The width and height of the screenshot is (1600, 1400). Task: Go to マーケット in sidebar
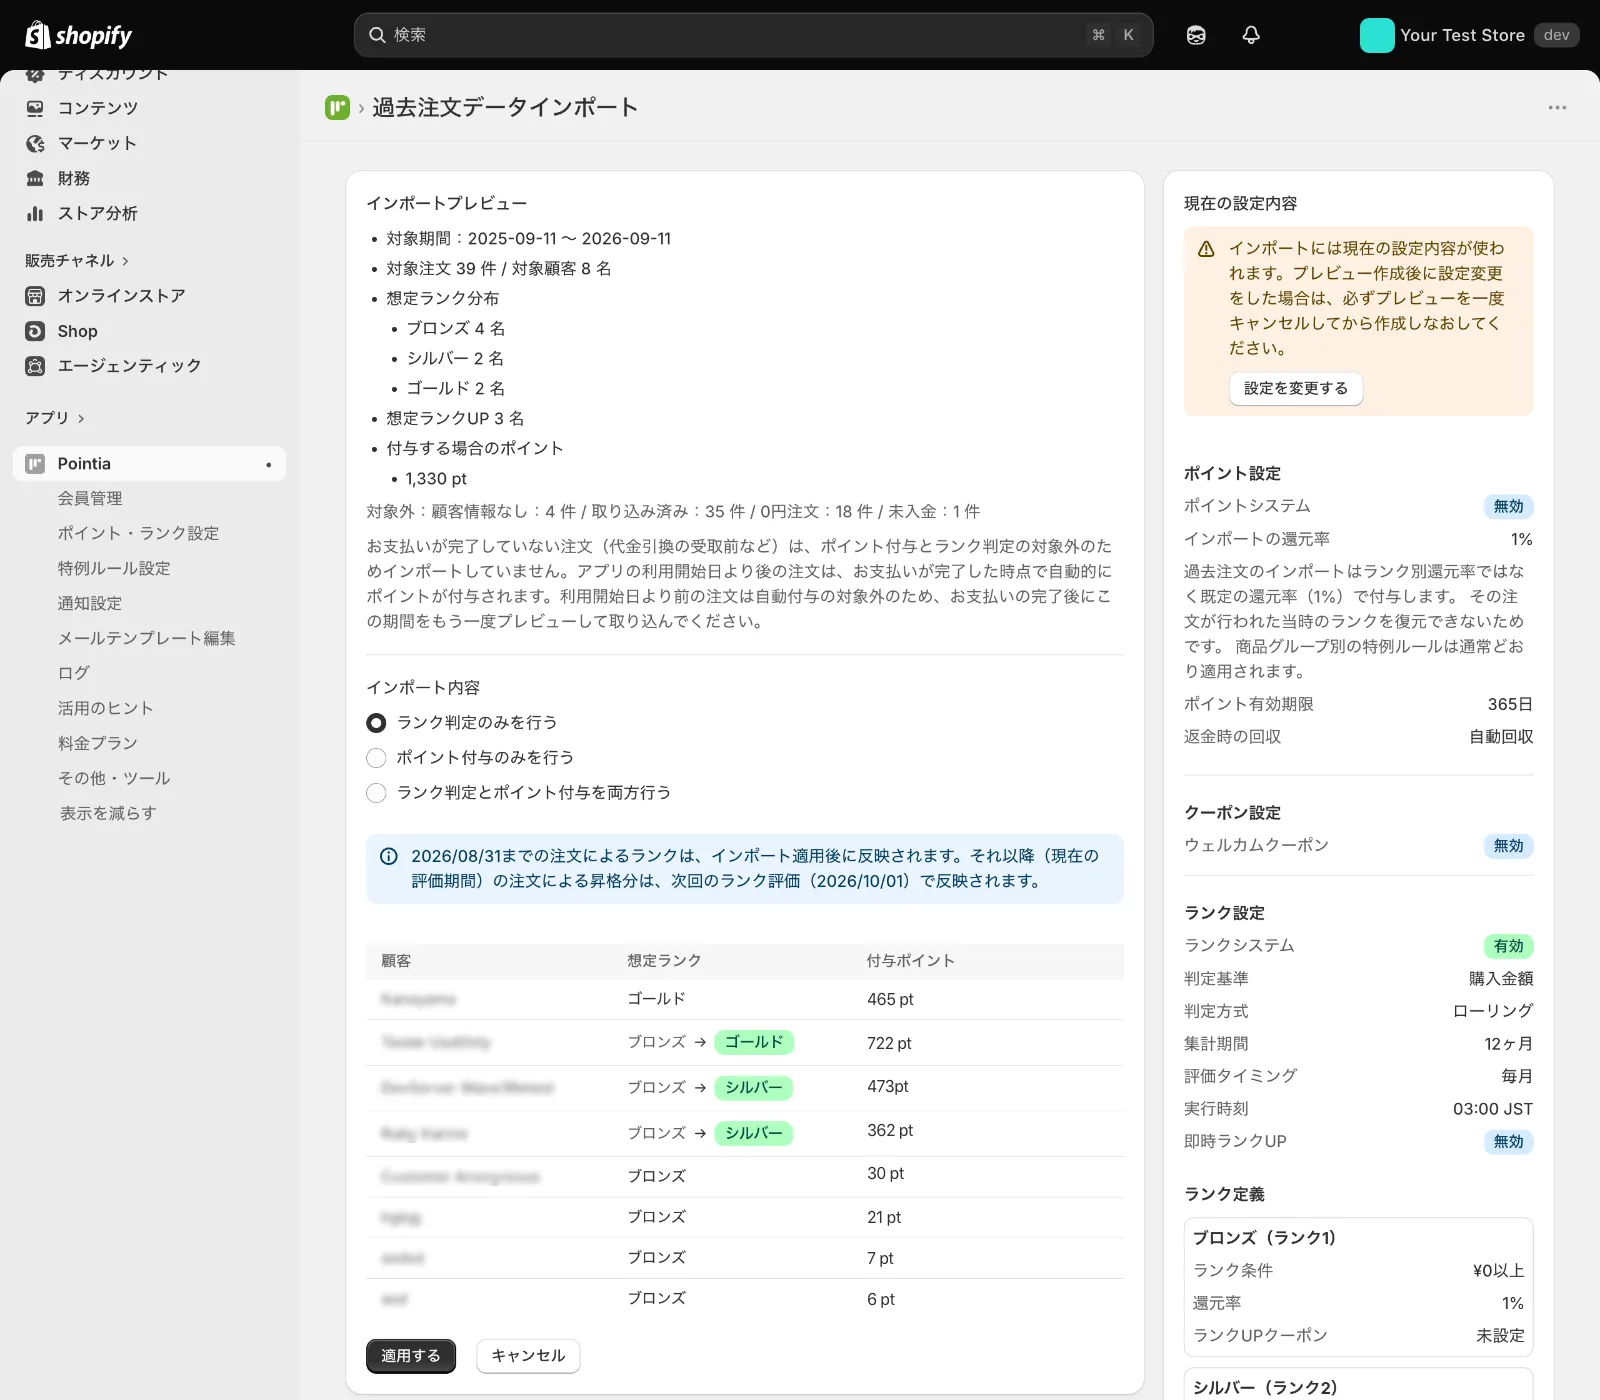(97, 143)
